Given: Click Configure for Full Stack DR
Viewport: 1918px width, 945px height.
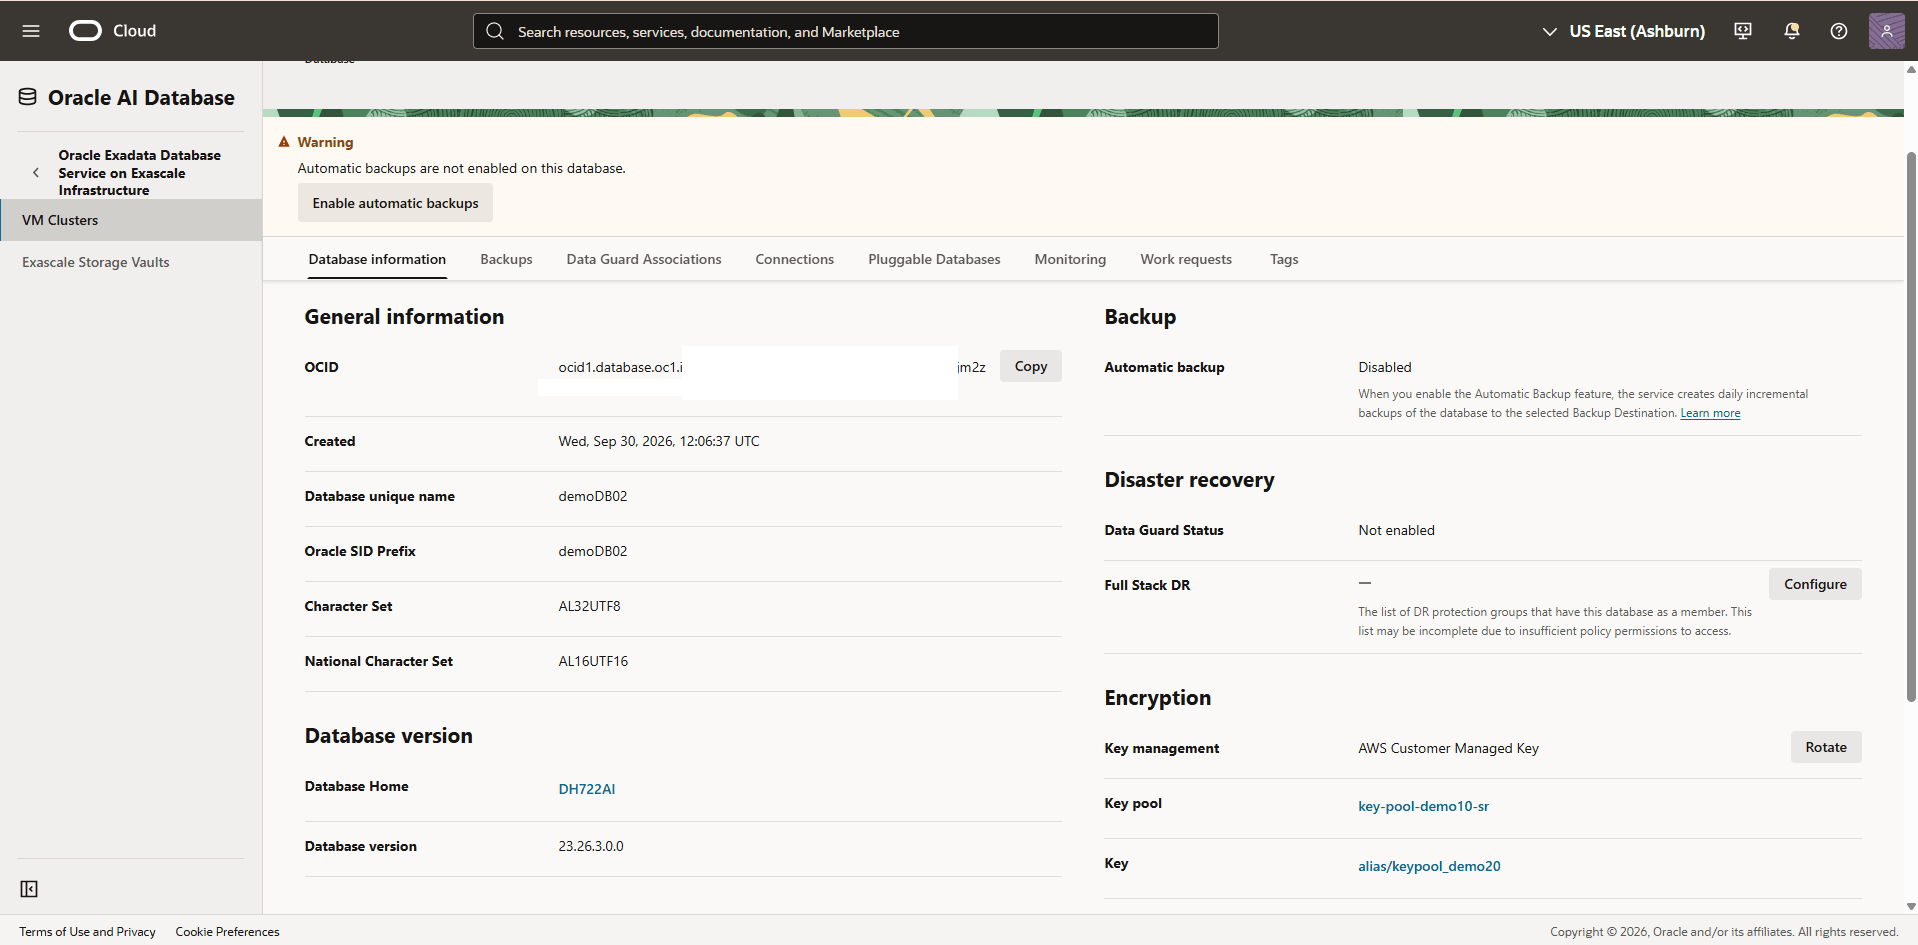Looking at the screenshot, I should pyautogui.click(x=1815, y=584).
